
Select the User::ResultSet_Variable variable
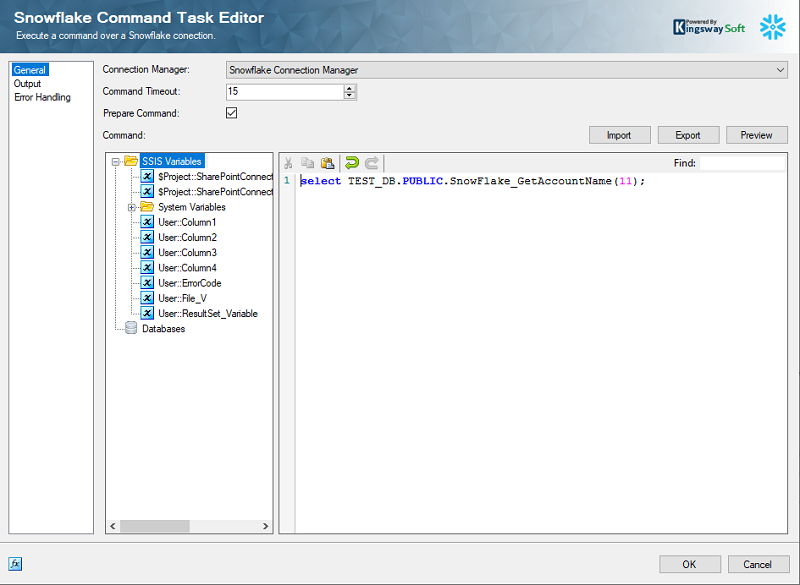pyautogui.click(x=208, y=314)
